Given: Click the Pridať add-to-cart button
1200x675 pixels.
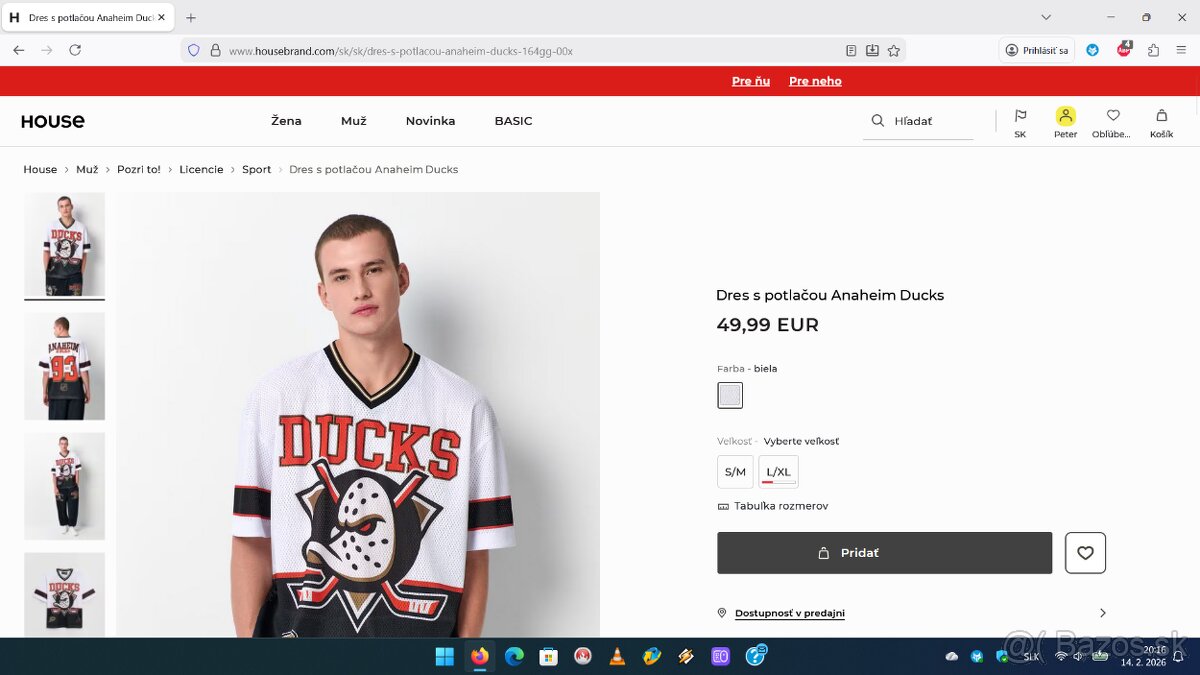Looking at the screenshot, I should tap(884, 552).
